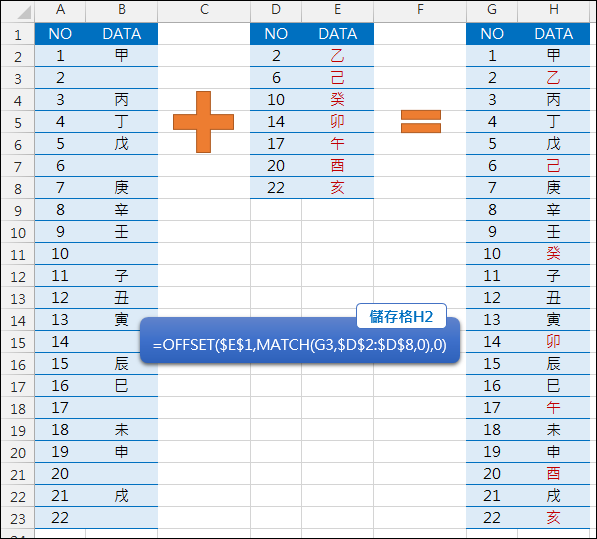Click the select-all corner triangle

pyautogui.click(x=24, y=13)
